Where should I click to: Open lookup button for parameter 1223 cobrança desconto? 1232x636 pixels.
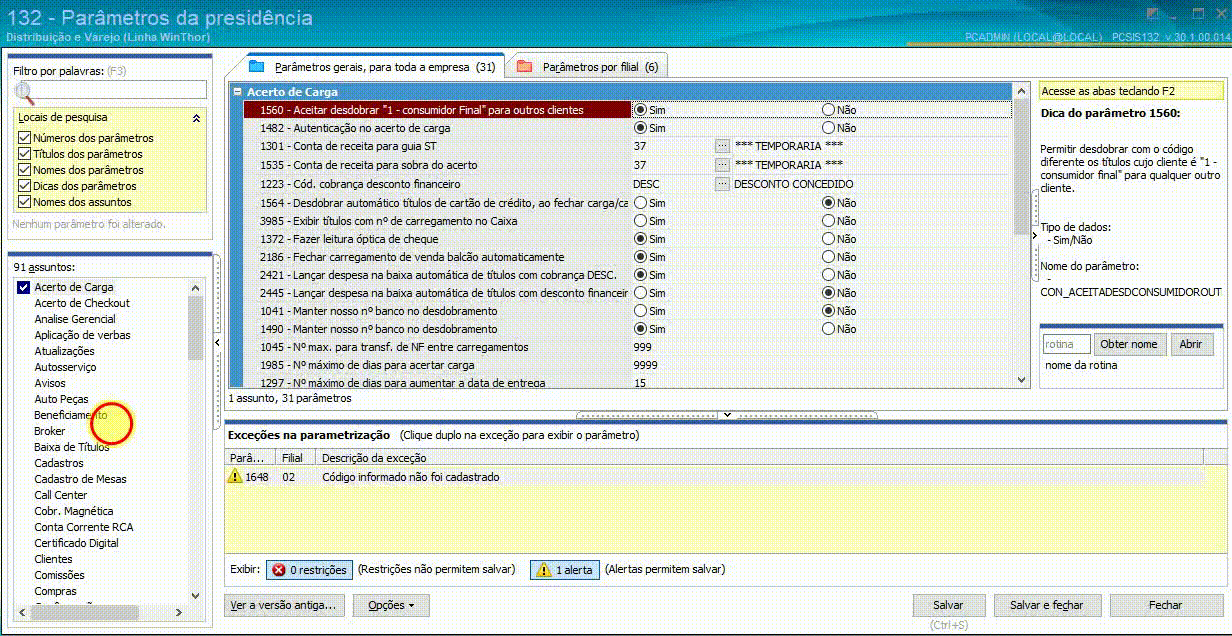pos(722,183)
